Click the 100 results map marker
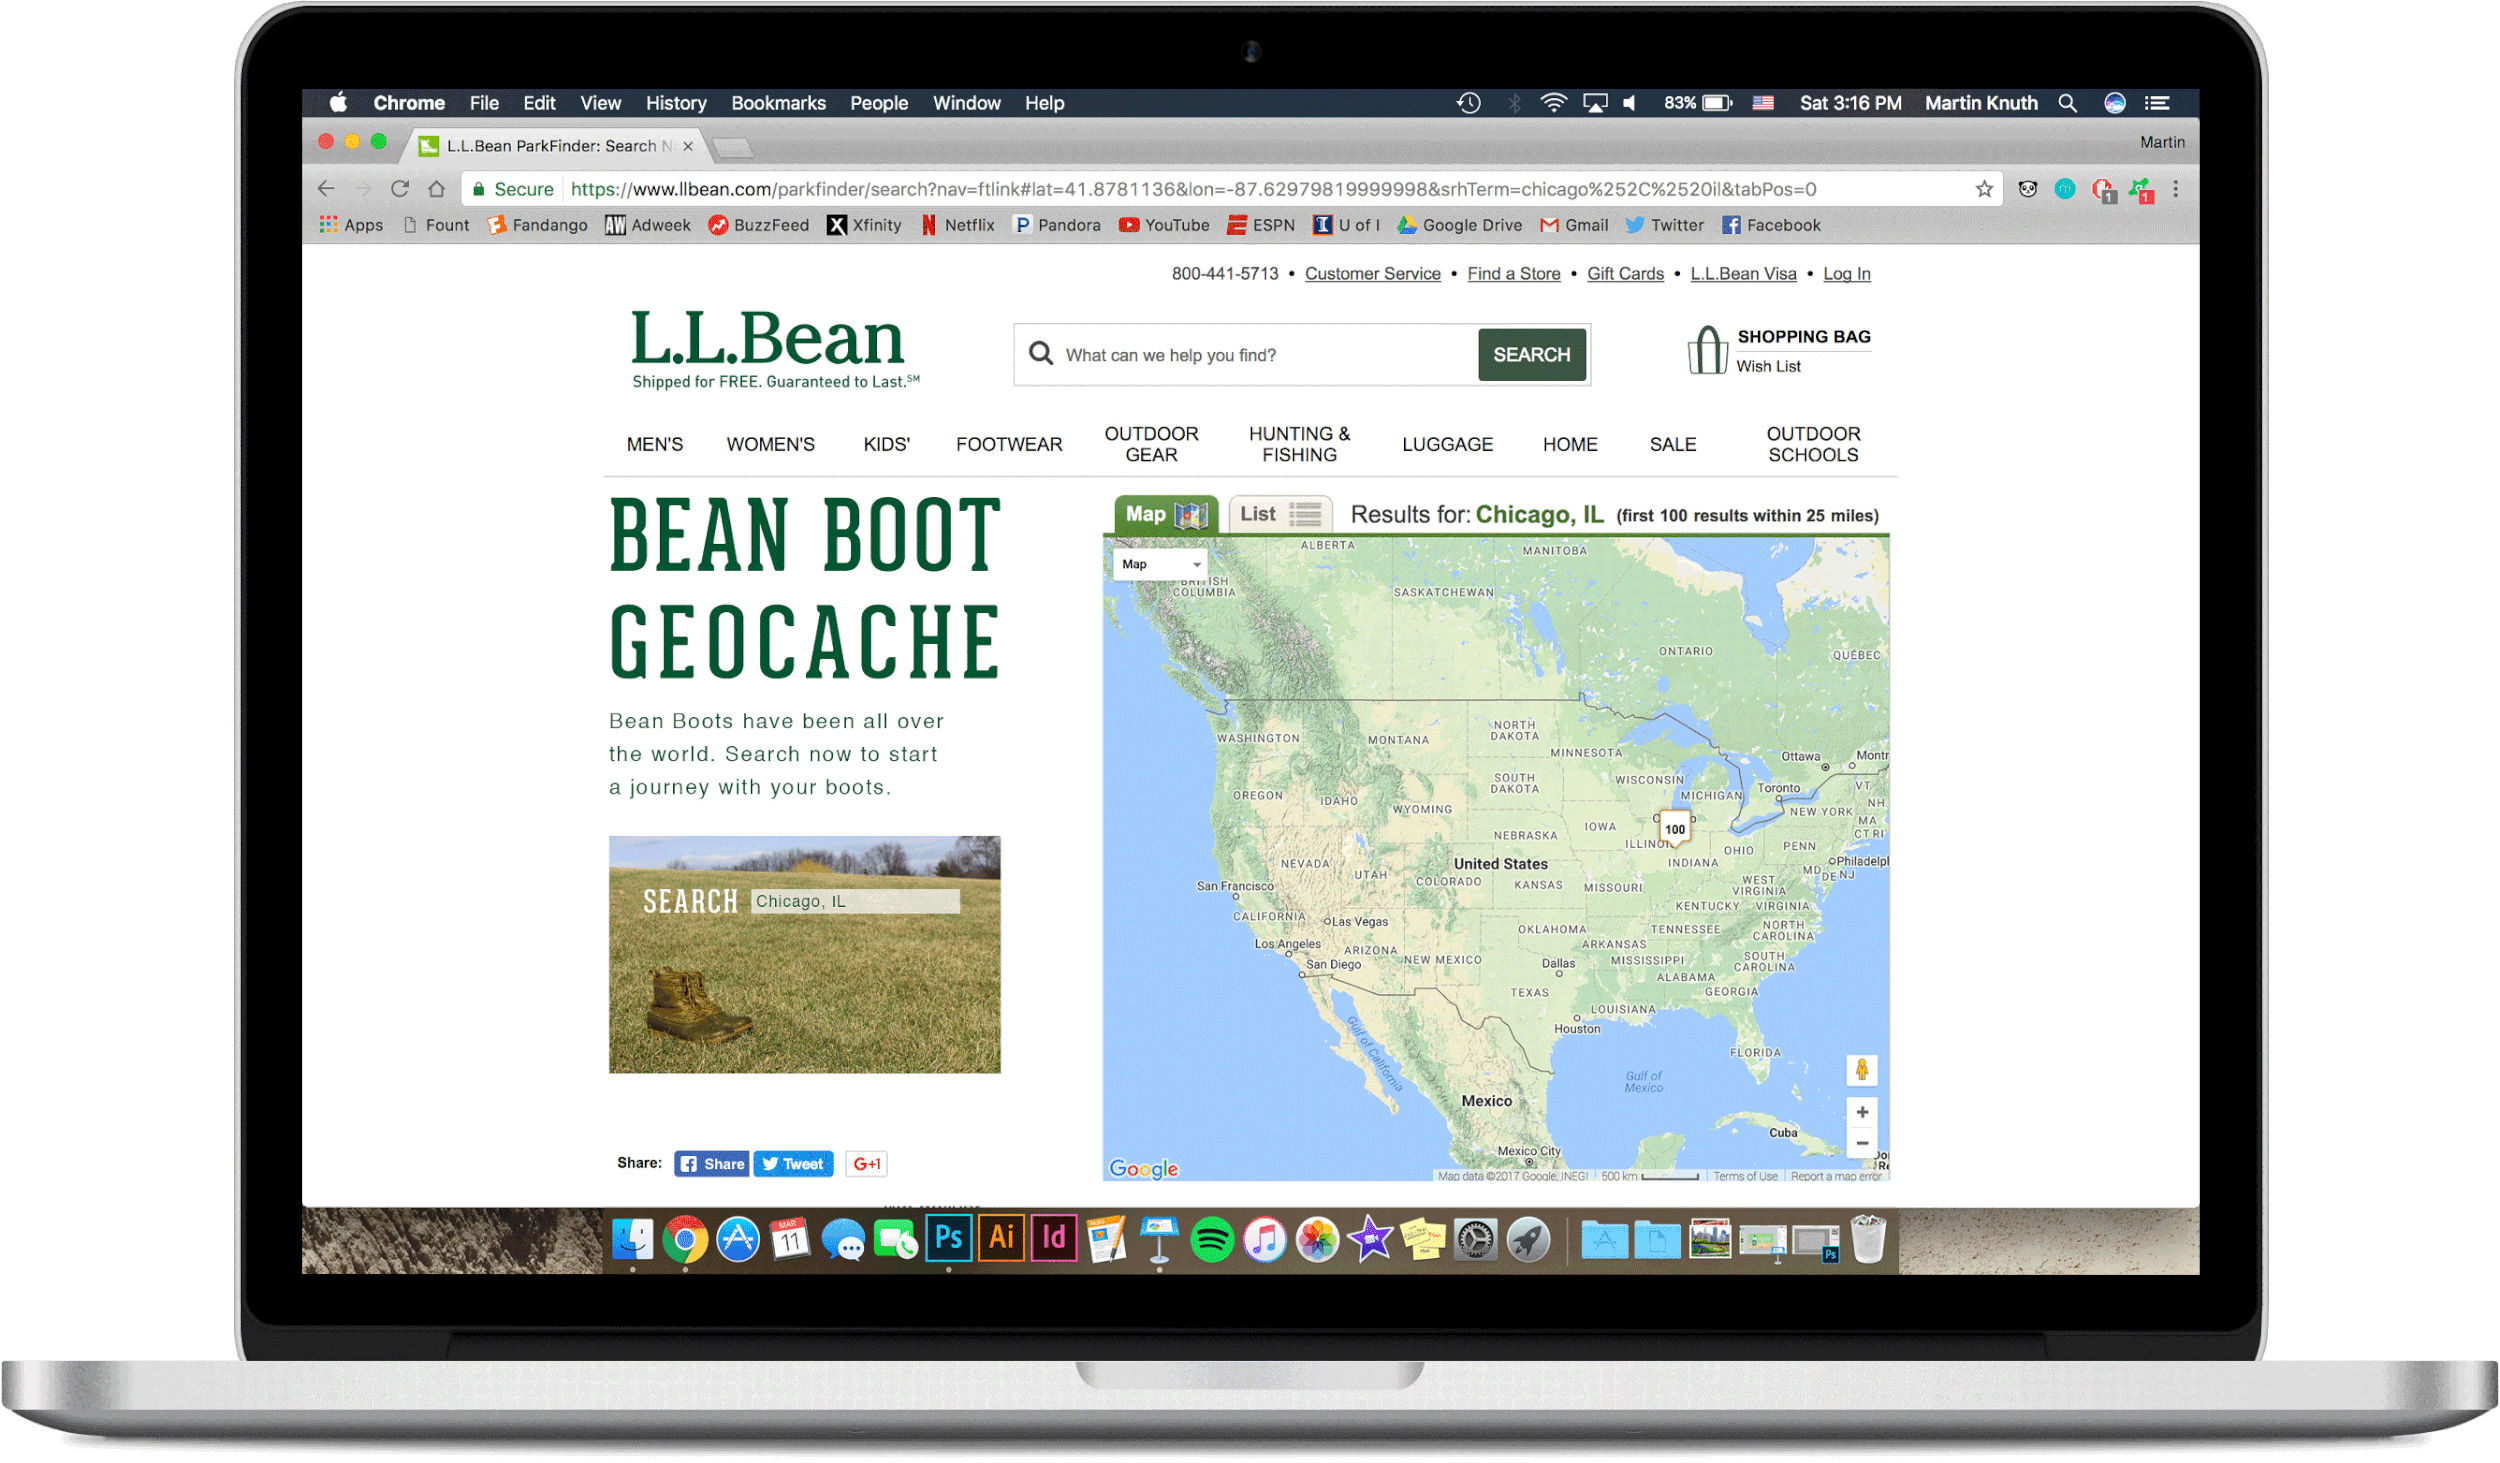 point(1675,828)
